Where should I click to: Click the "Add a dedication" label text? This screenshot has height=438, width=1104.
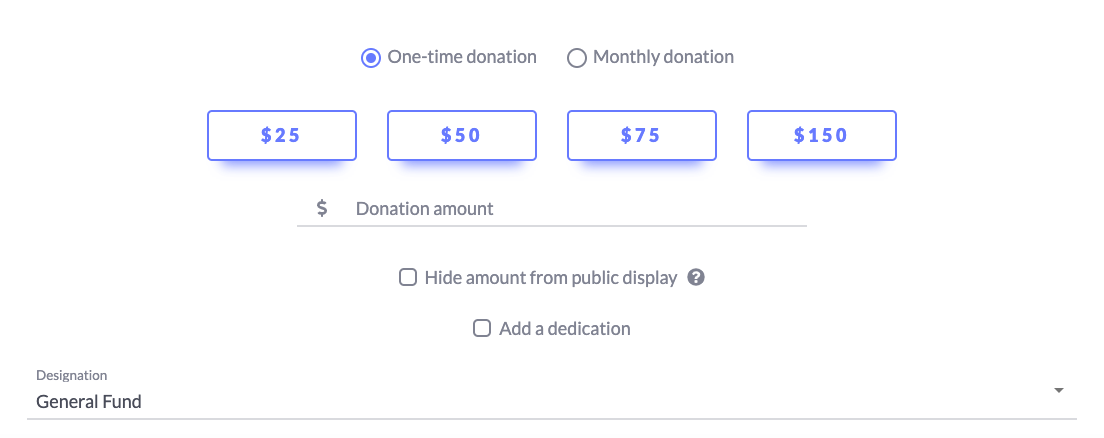[x=565, y=328]
